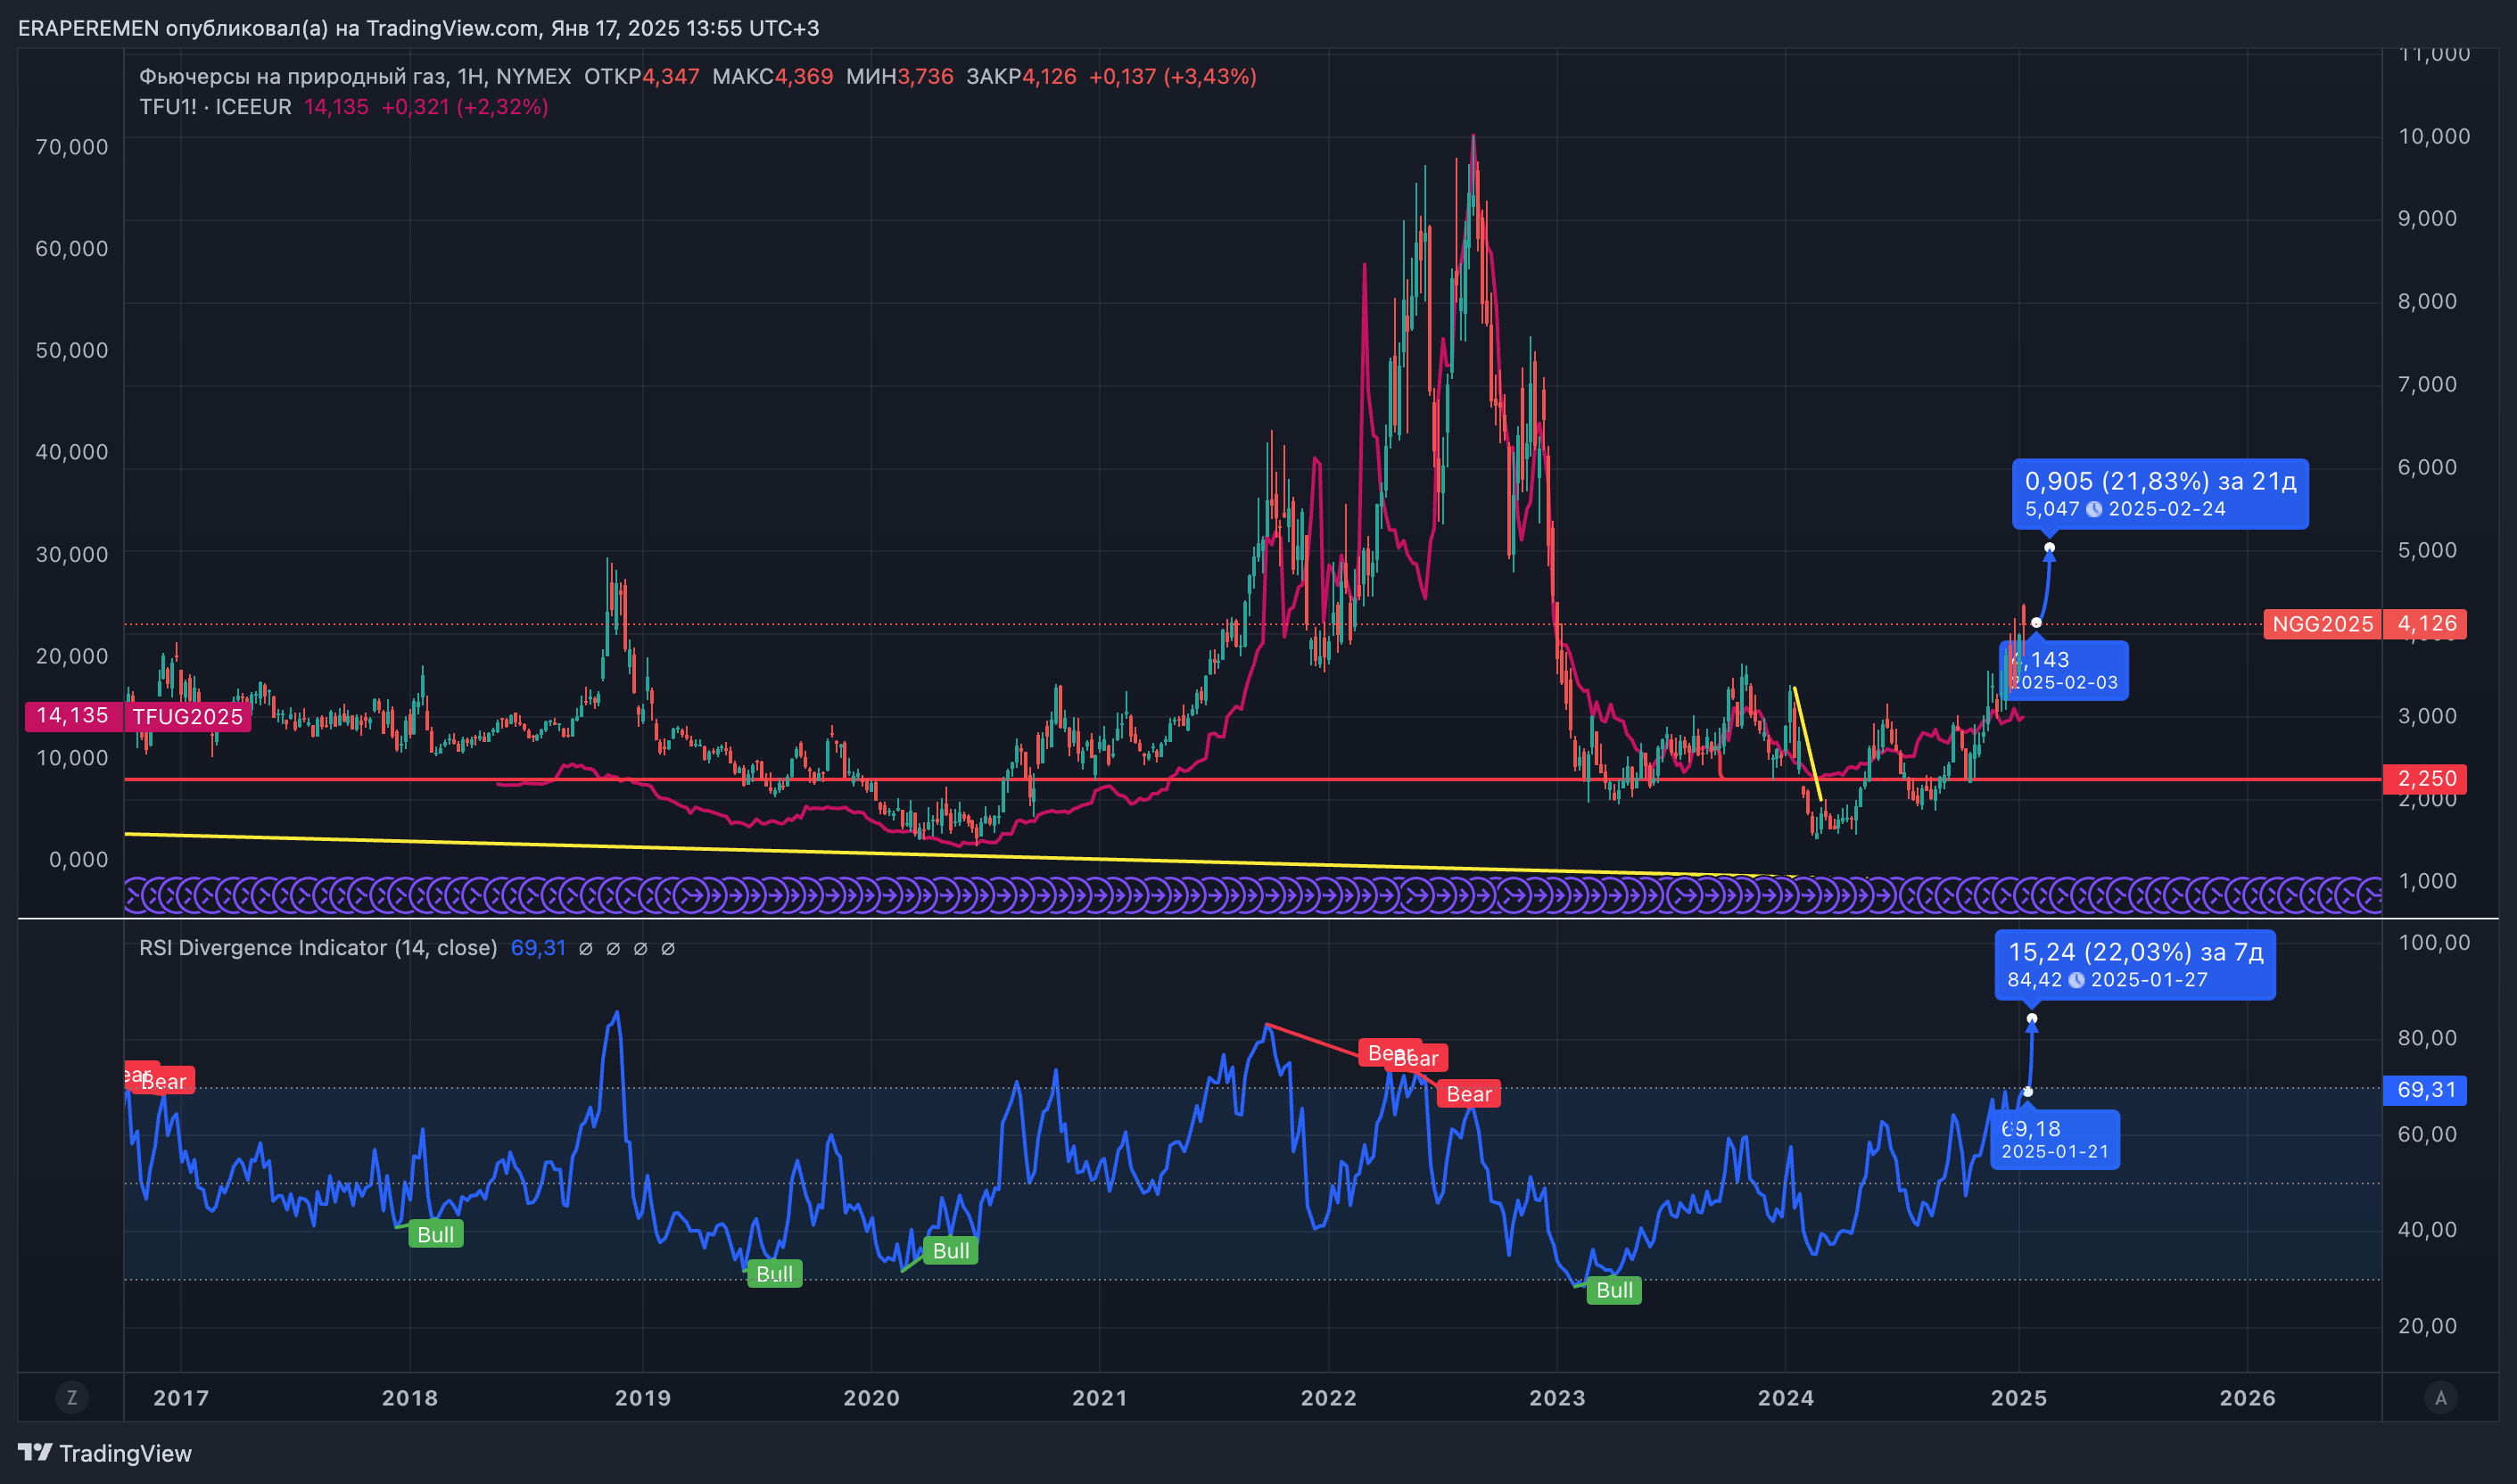Click the Z timezone button at bottom-left
Screen dimensions: 2517x1484
(x=71, y=1398)
